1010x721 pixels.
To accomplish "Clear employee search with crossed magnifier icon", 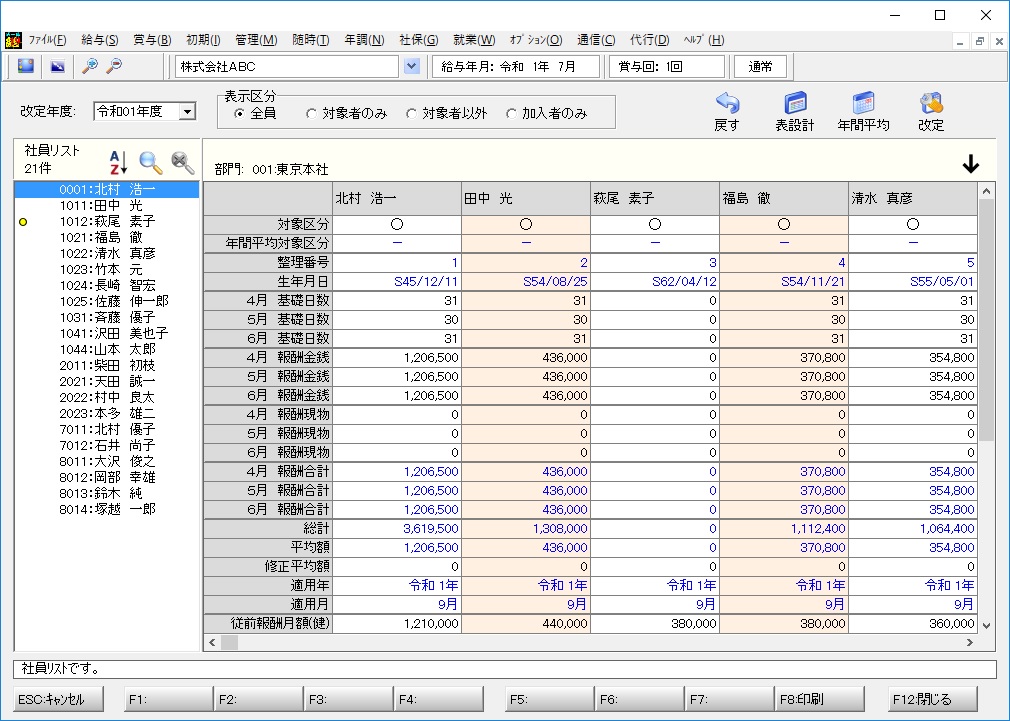I will (x=183, y=162).
